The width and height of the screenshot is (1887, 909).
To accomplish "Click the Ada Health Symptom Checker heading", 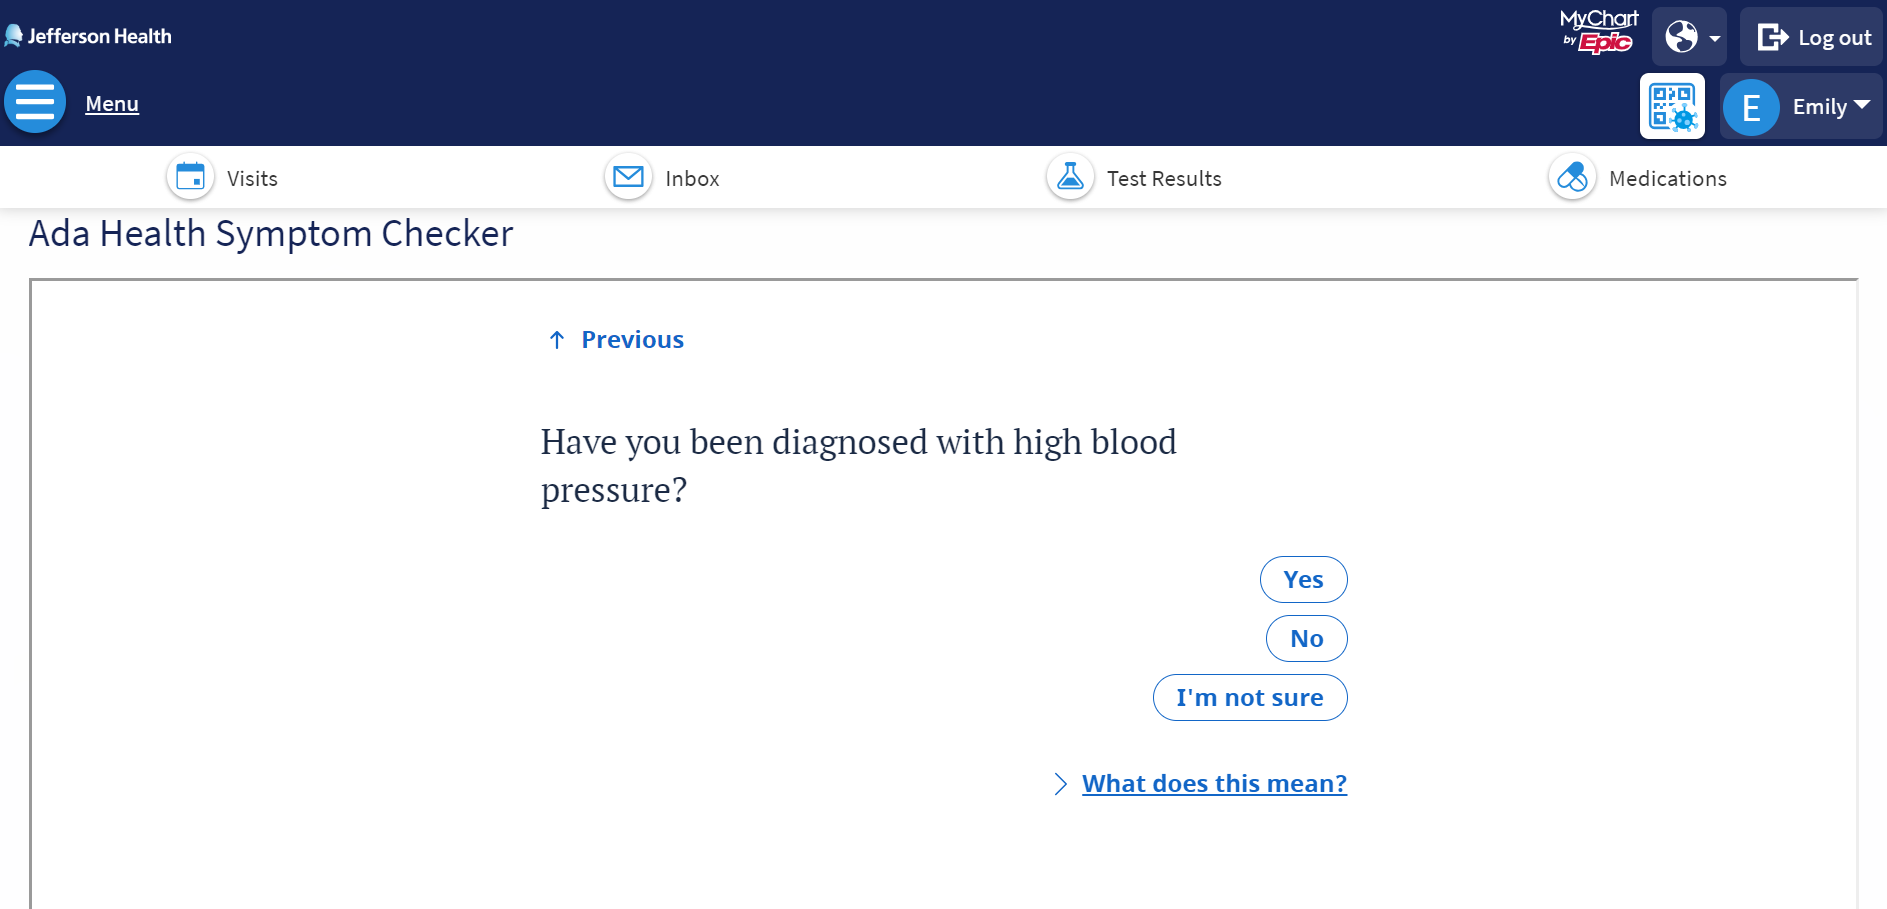I will coord(271,234).
